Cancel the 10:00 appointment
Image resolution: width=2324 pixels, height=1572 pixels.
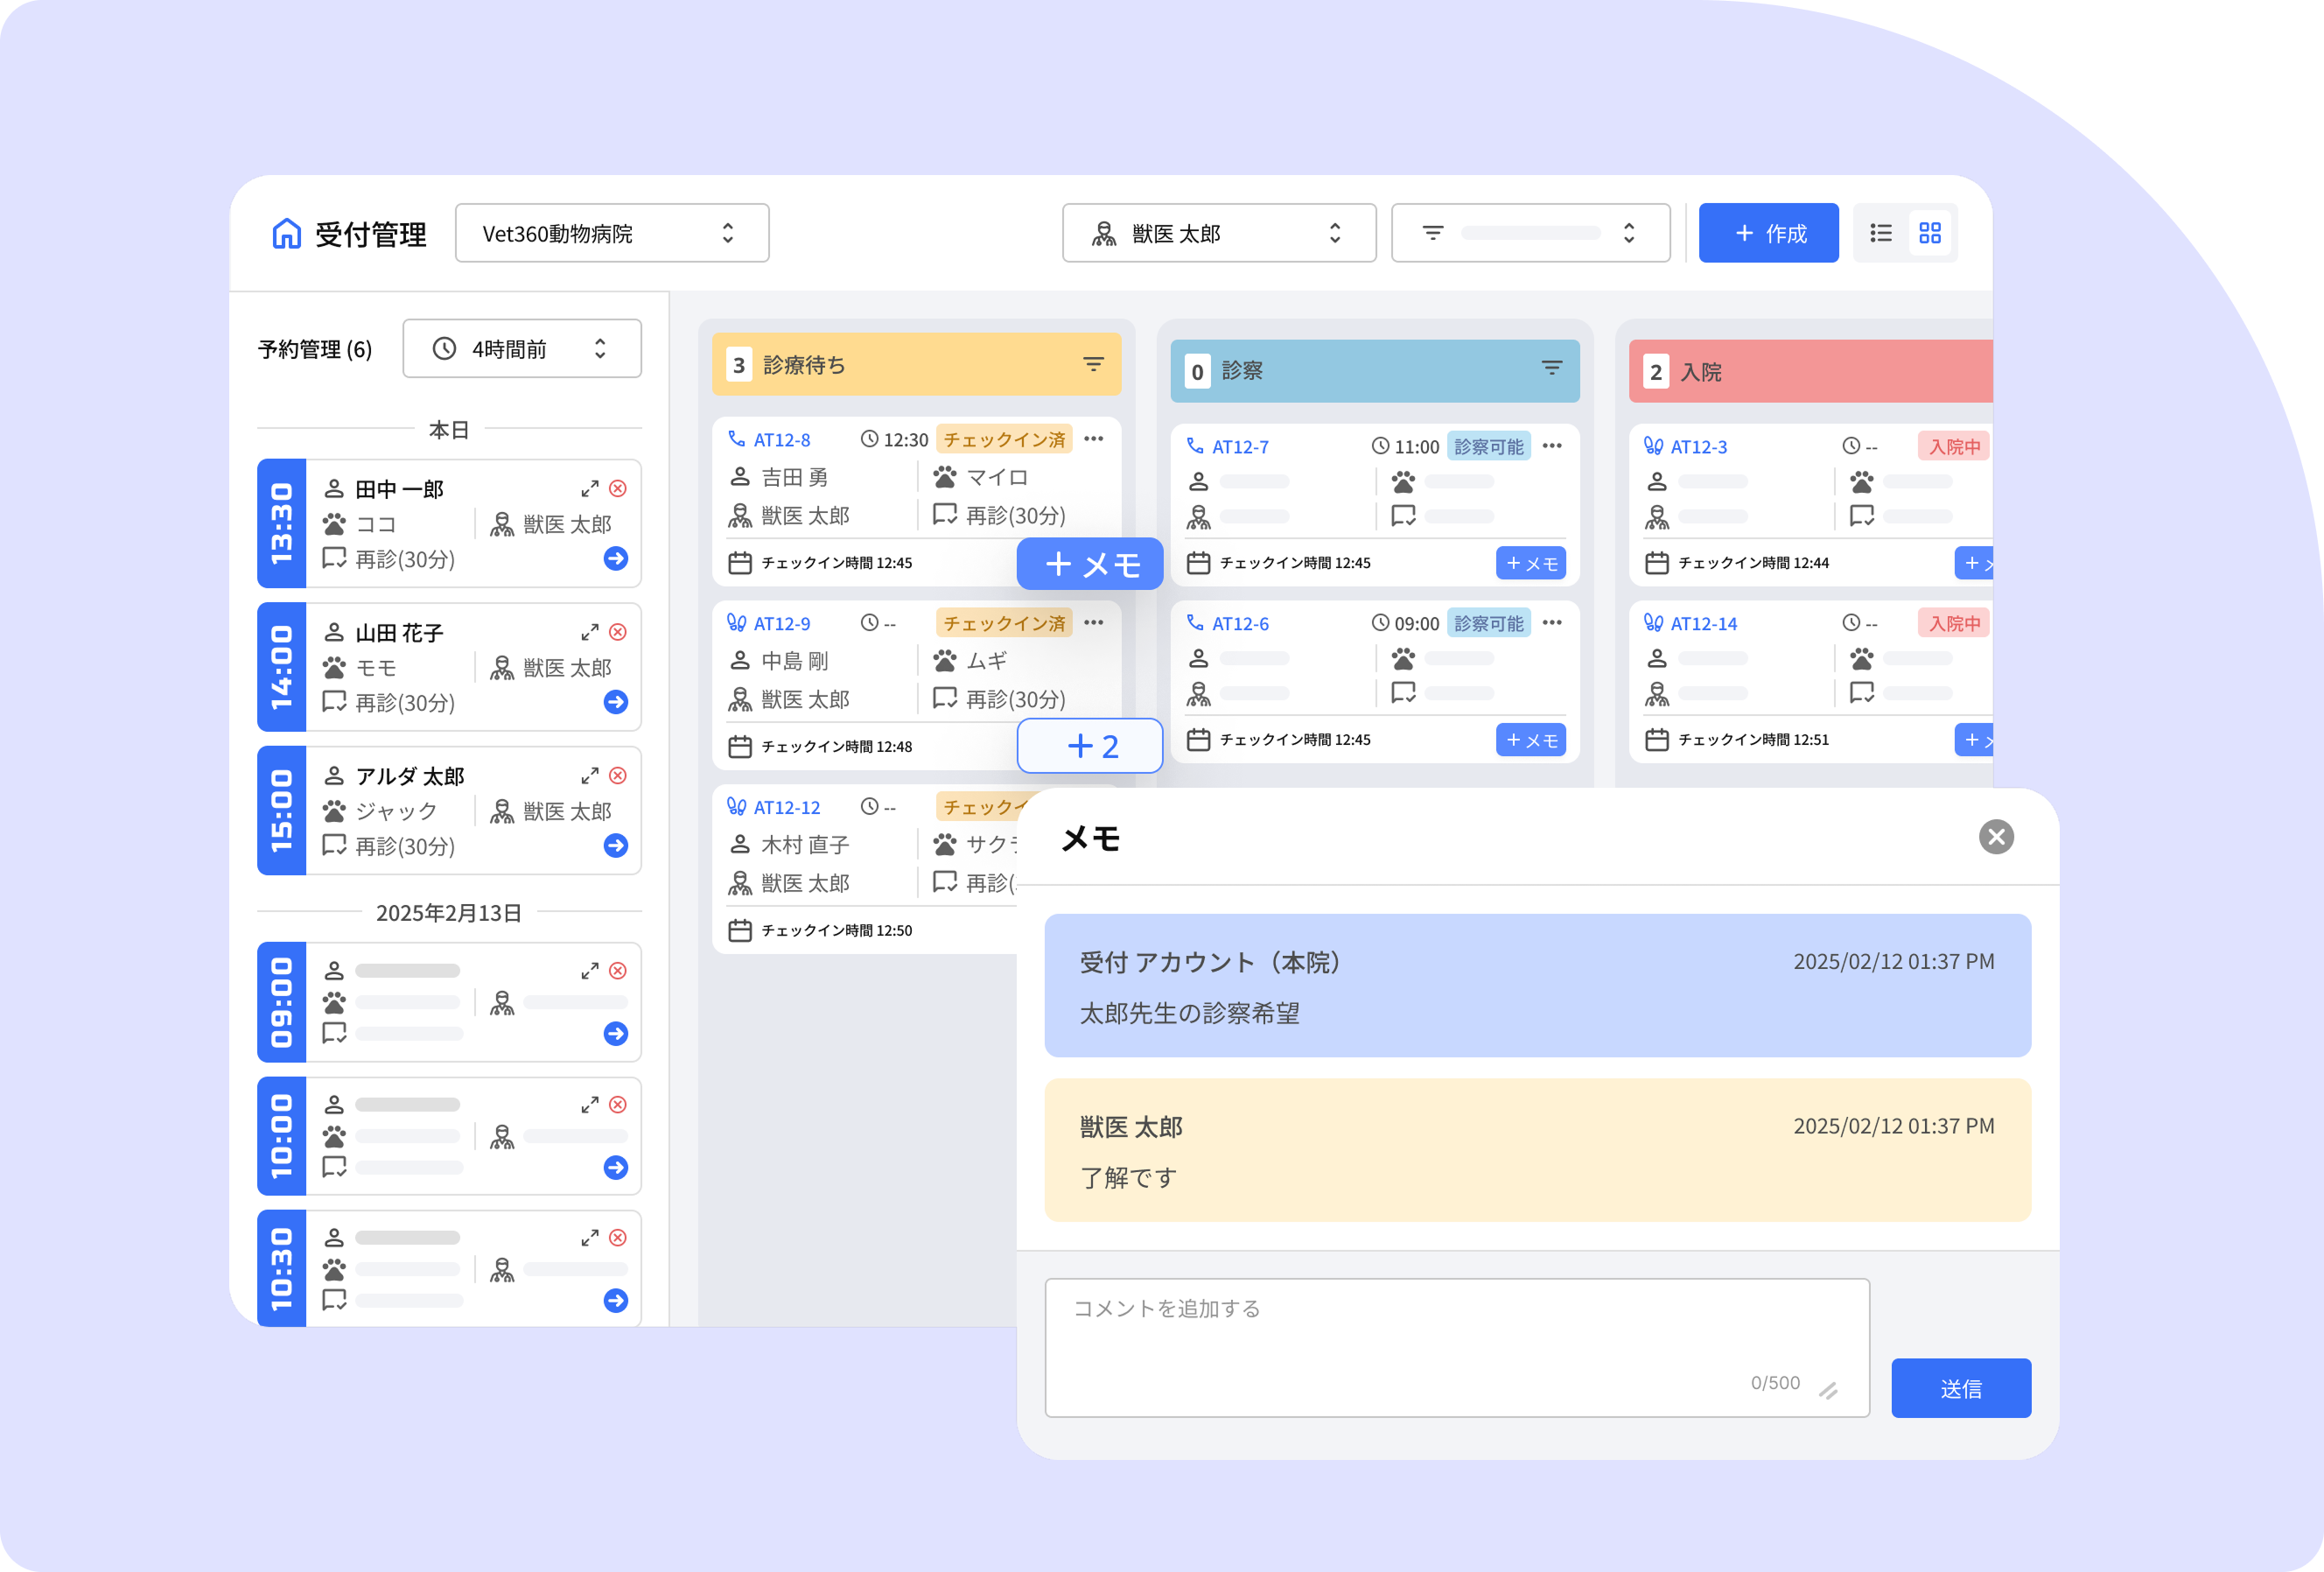[618, 1104]
